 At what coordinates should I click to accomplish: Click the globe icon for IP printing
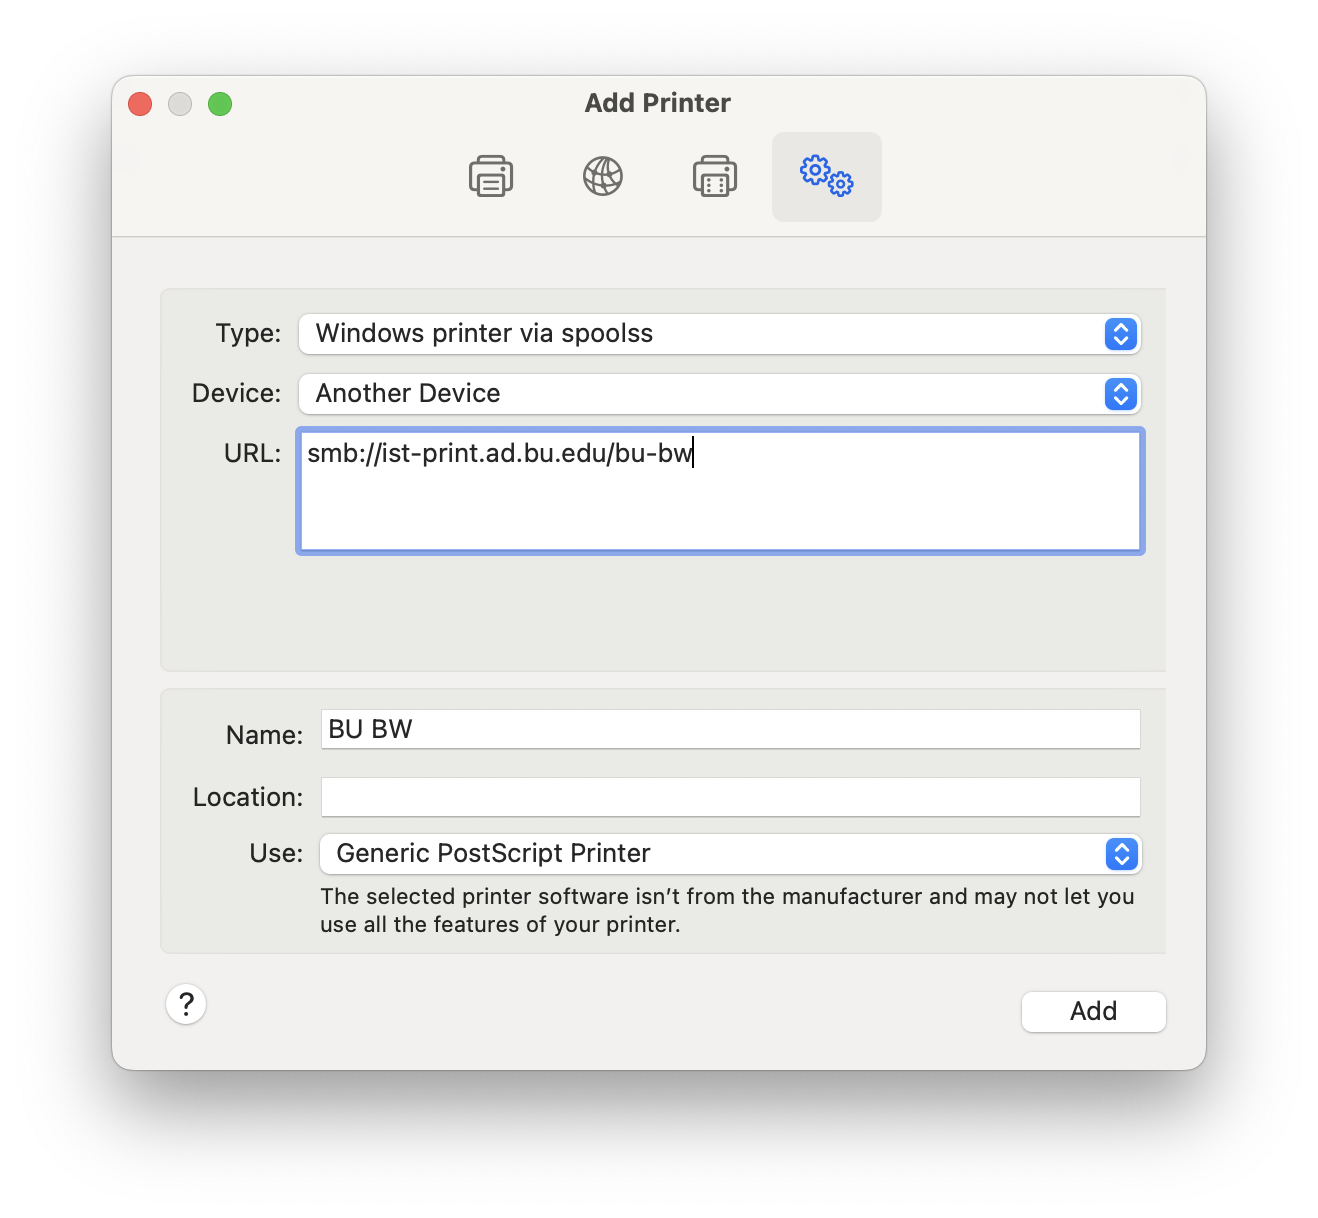point(602,176)
